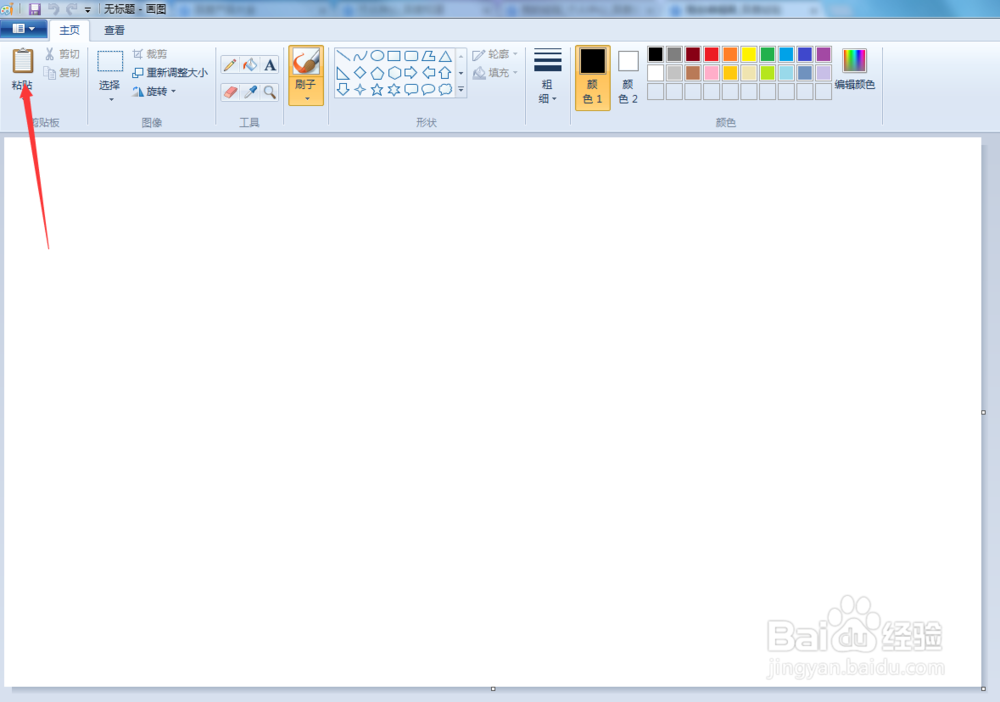Pick the Right arrow shape

[411, 73]
